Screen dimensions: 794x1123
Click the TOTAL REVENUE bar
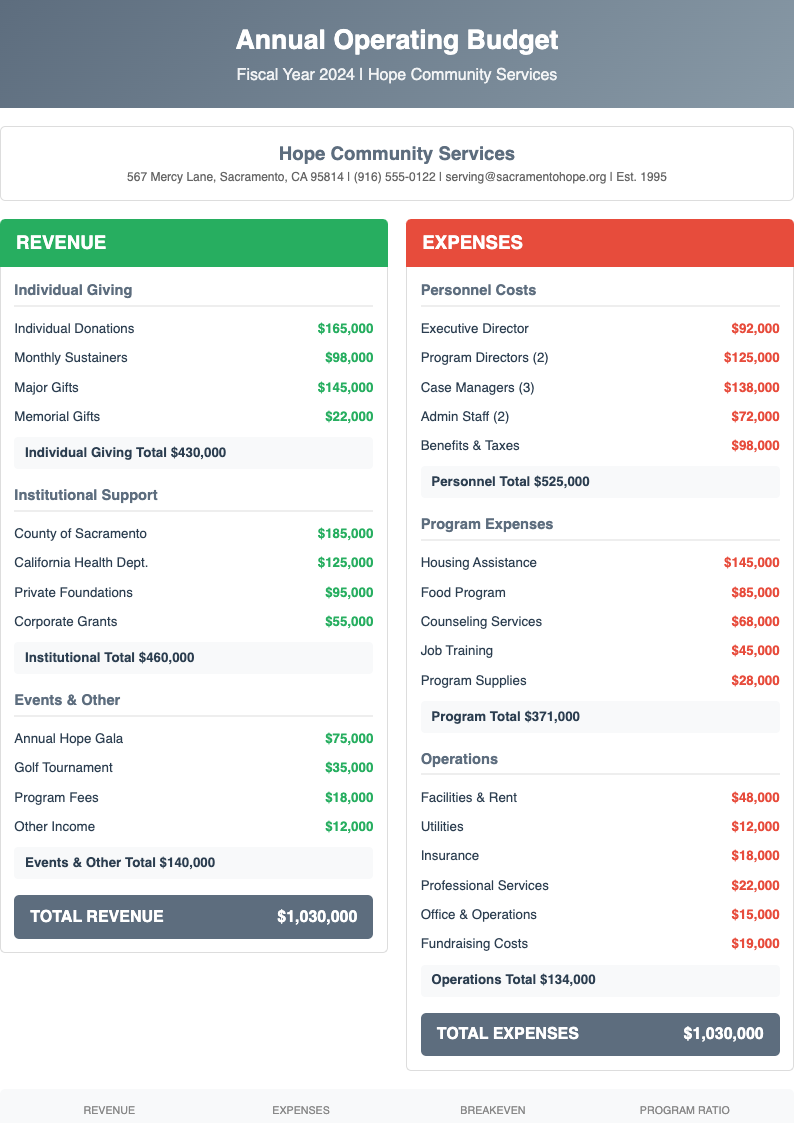coord(193,917)
